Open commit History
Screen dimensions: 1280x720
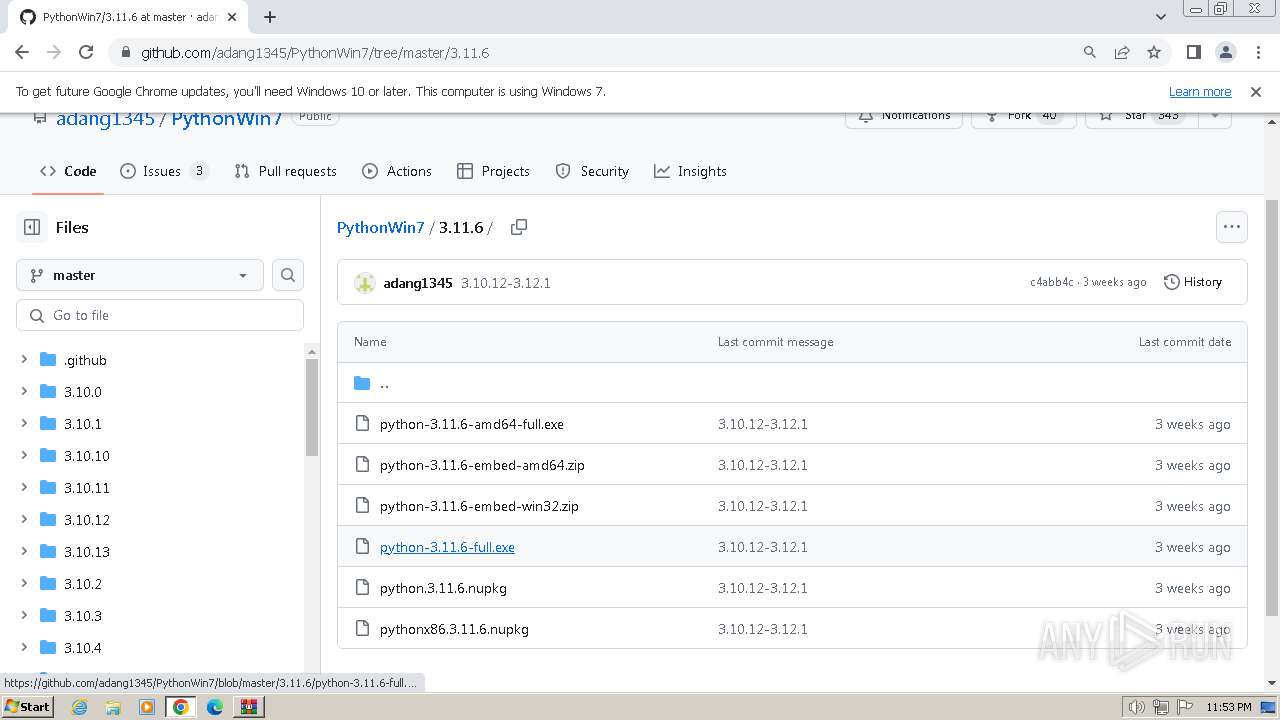point(1193,282)
